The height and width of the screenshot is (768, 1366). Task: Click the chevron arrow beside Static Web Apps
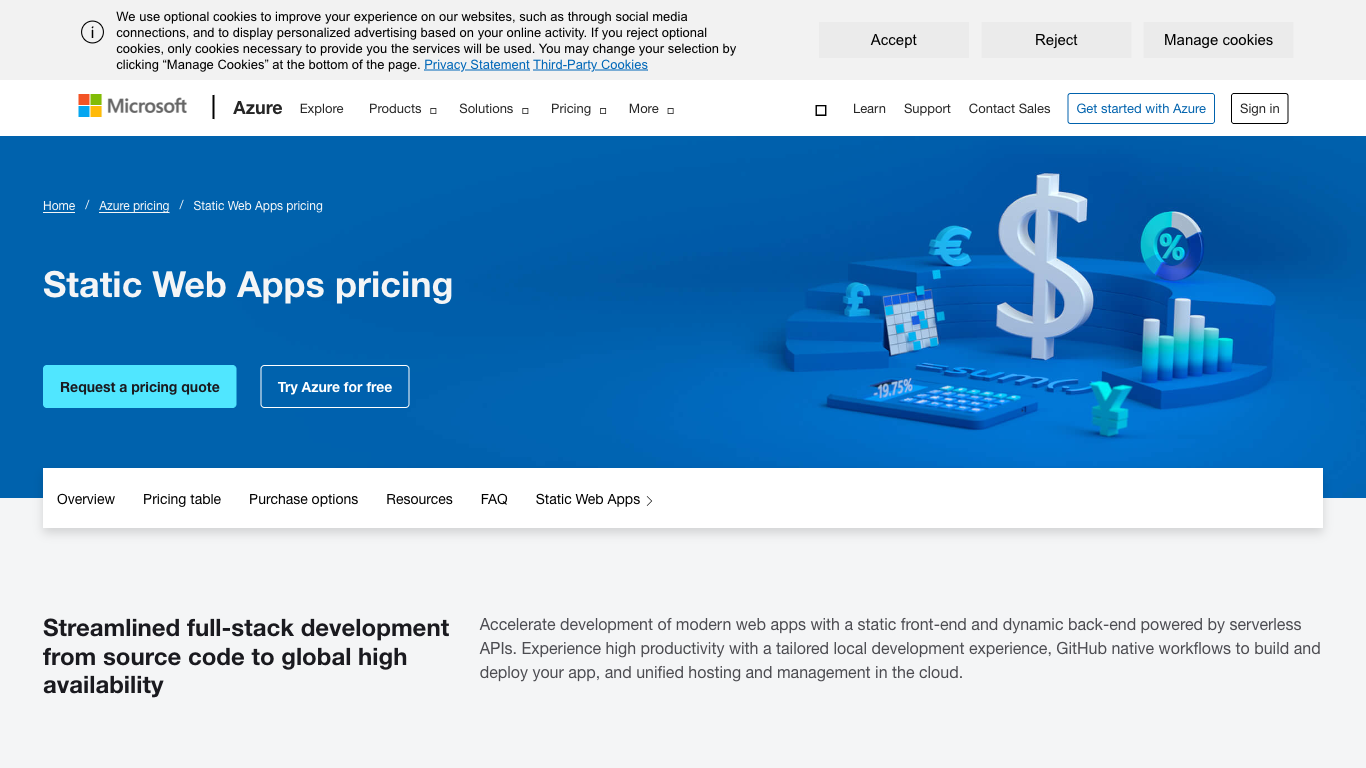click(x=650, y=500)
